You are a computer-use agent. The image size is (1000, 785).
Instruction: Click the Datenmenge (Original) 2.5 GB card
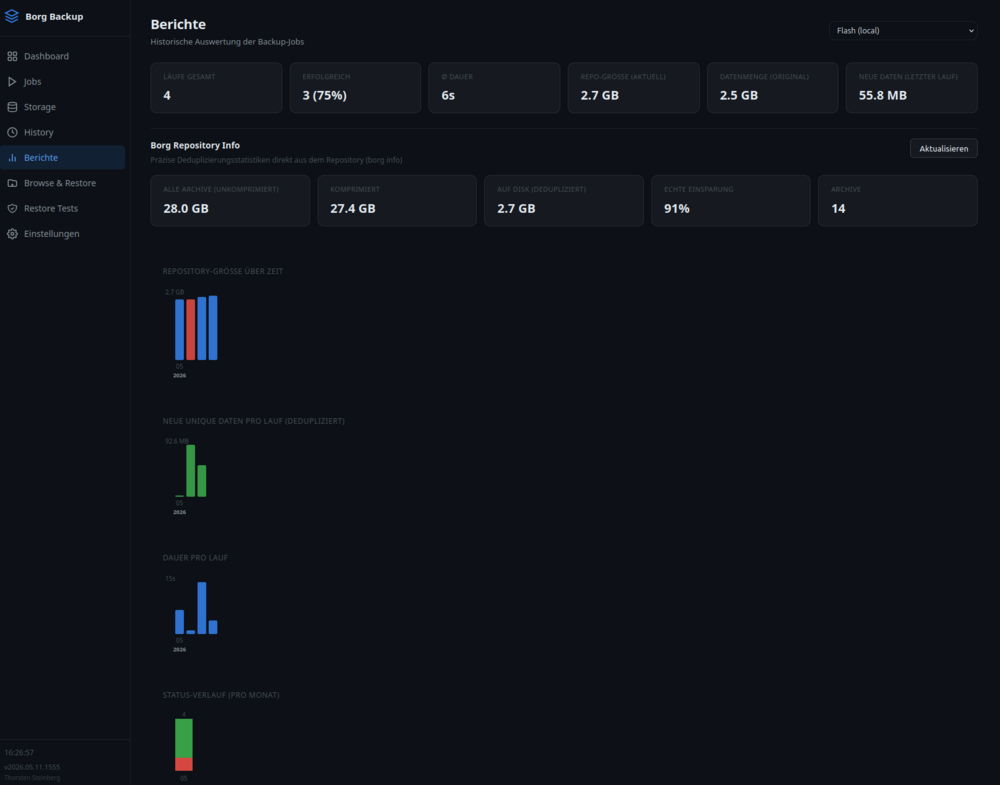point(772,88)
